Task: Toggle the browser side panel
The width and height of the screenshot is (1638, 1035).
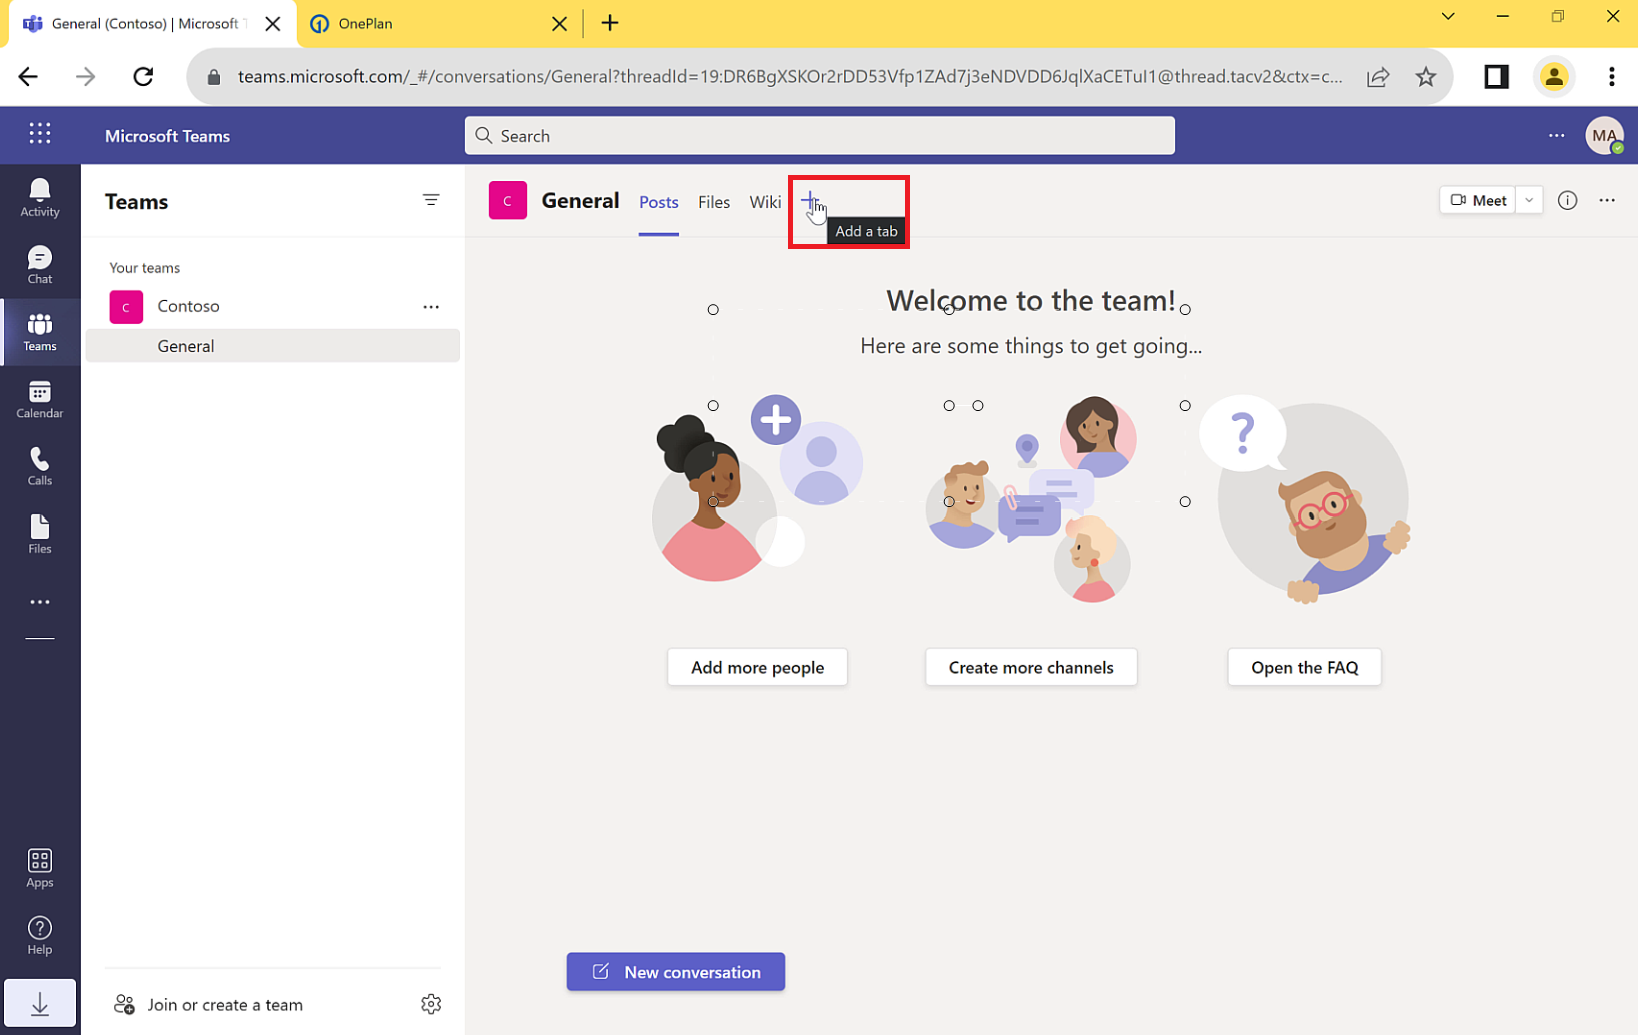Action: point(1496,77)
